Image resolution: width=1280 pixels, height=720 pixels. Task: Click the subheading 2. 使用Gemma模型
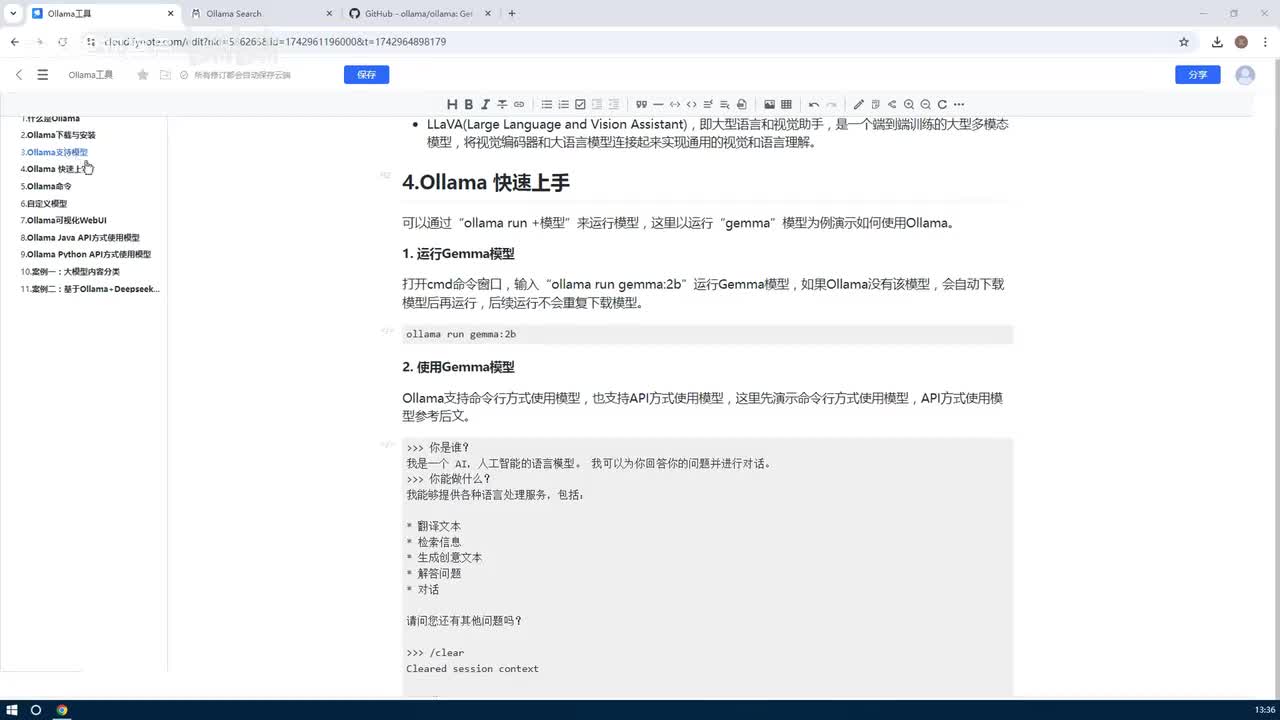click(458, 367)
